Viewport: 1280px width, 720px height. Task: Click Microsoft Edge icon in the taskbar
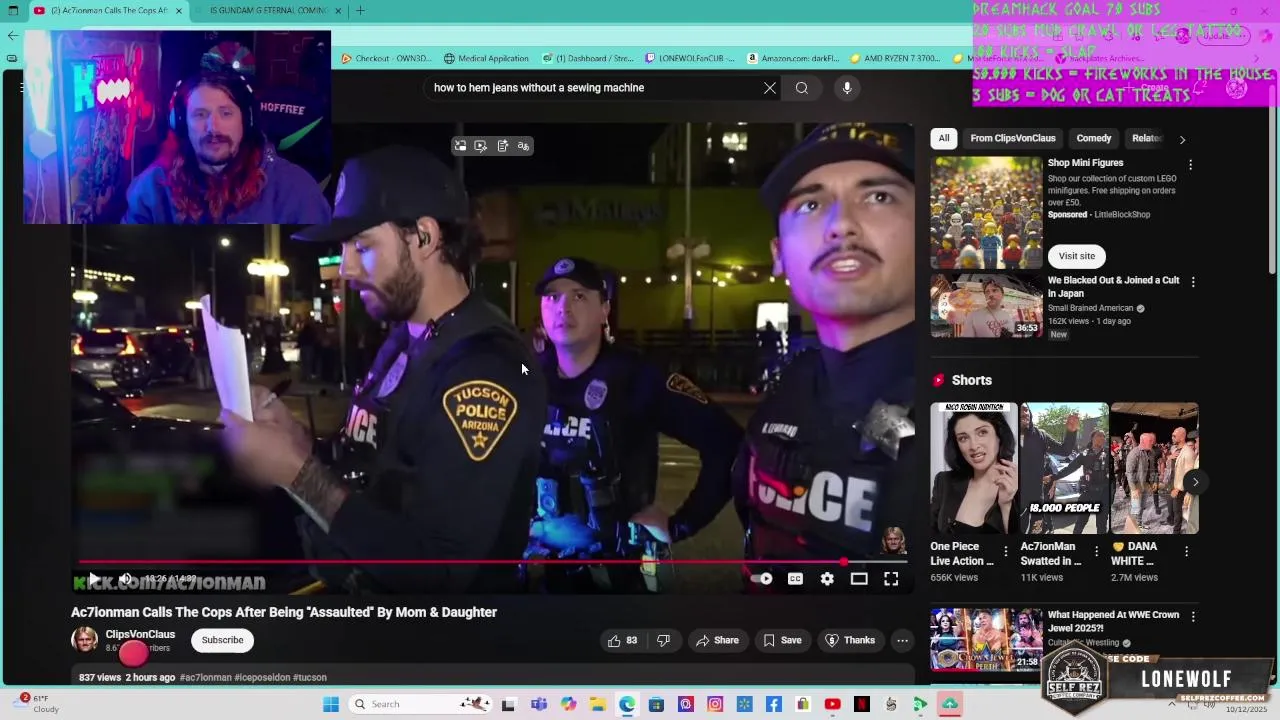[x=627, y=704]
